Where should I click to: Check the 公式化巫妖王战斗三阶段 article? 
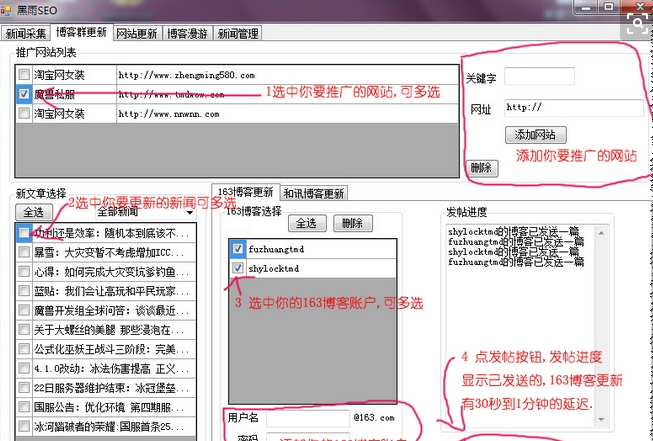tap(24, 349)
